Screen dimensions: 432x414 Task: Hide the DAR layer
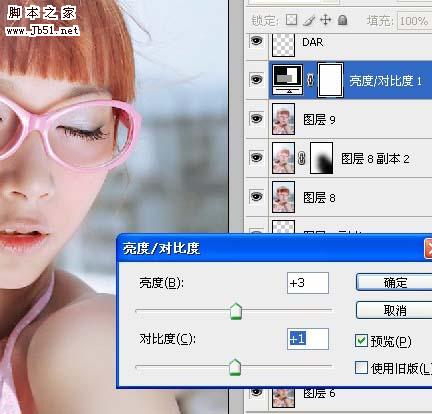257,41
